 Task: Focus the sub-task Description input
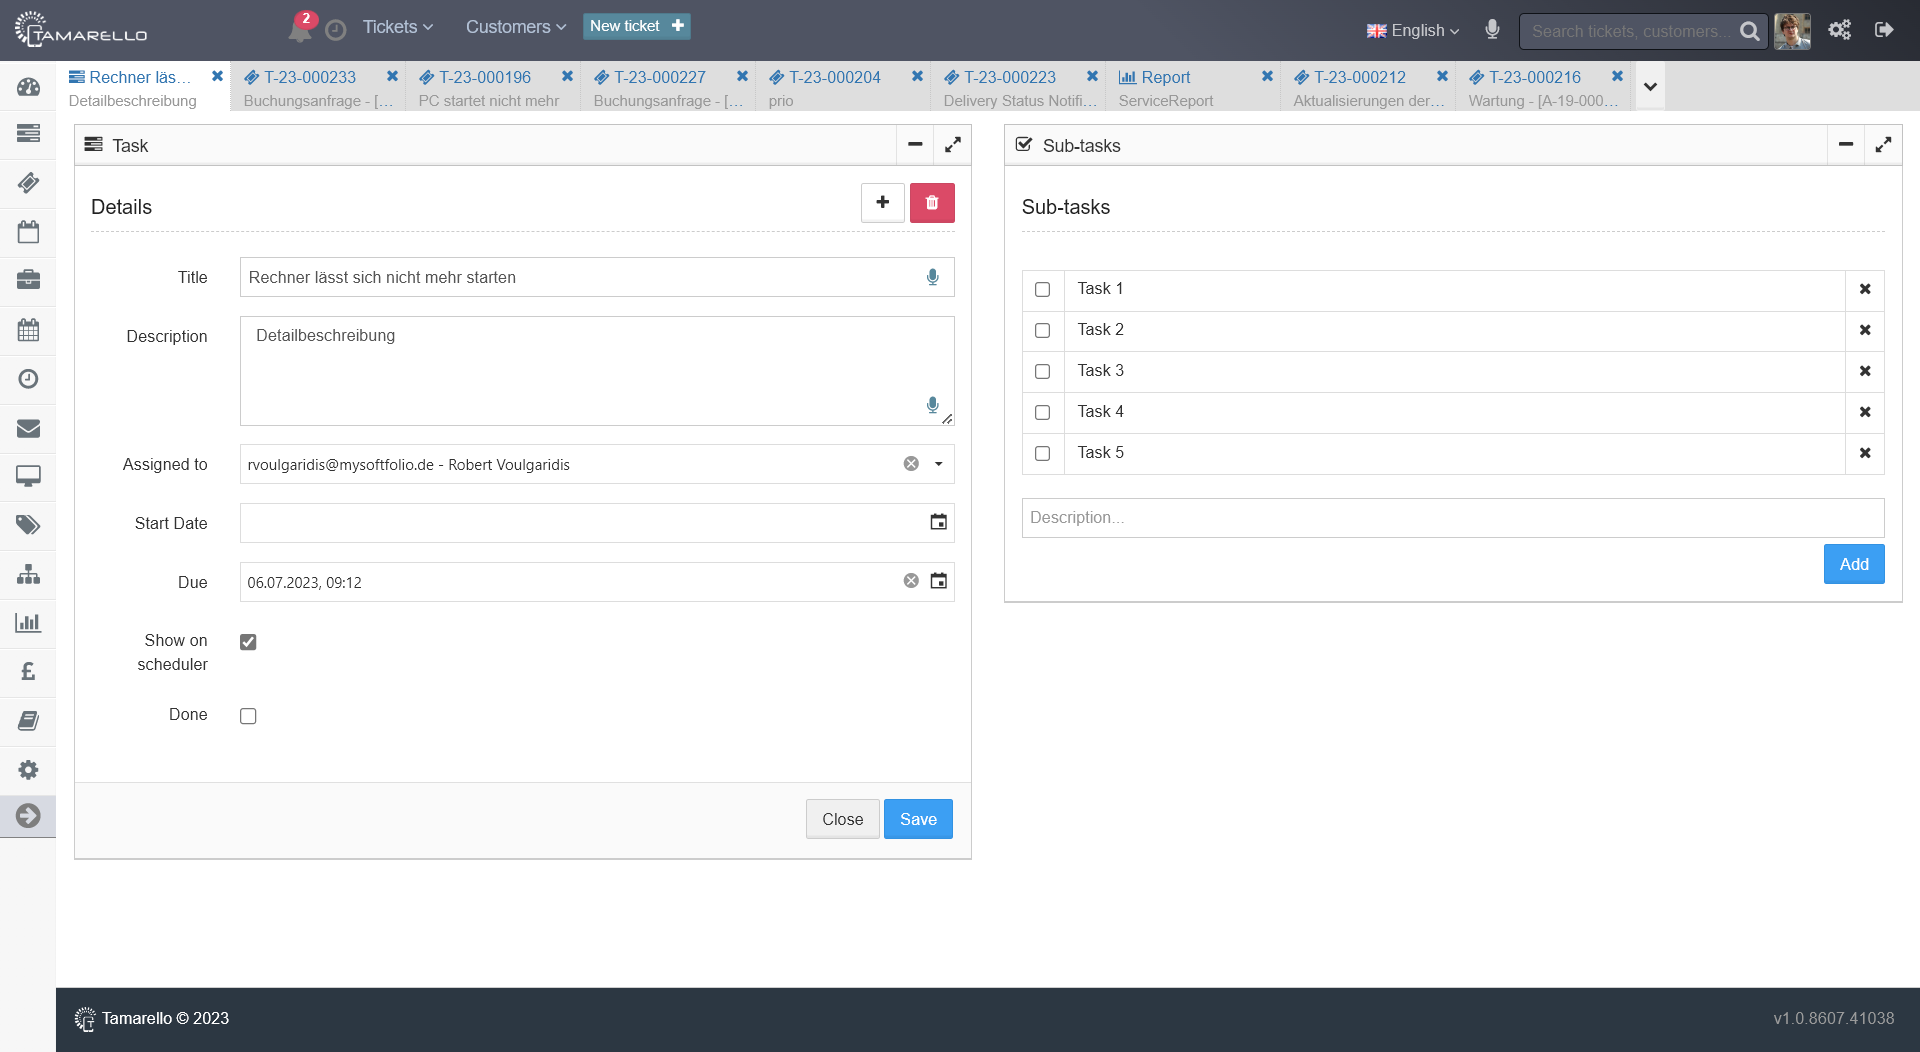coord(1453,518)
